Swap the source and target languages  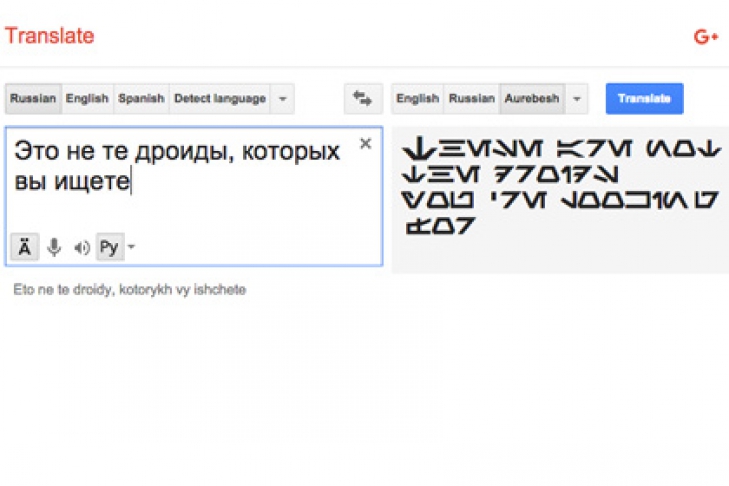coord(363,98)
